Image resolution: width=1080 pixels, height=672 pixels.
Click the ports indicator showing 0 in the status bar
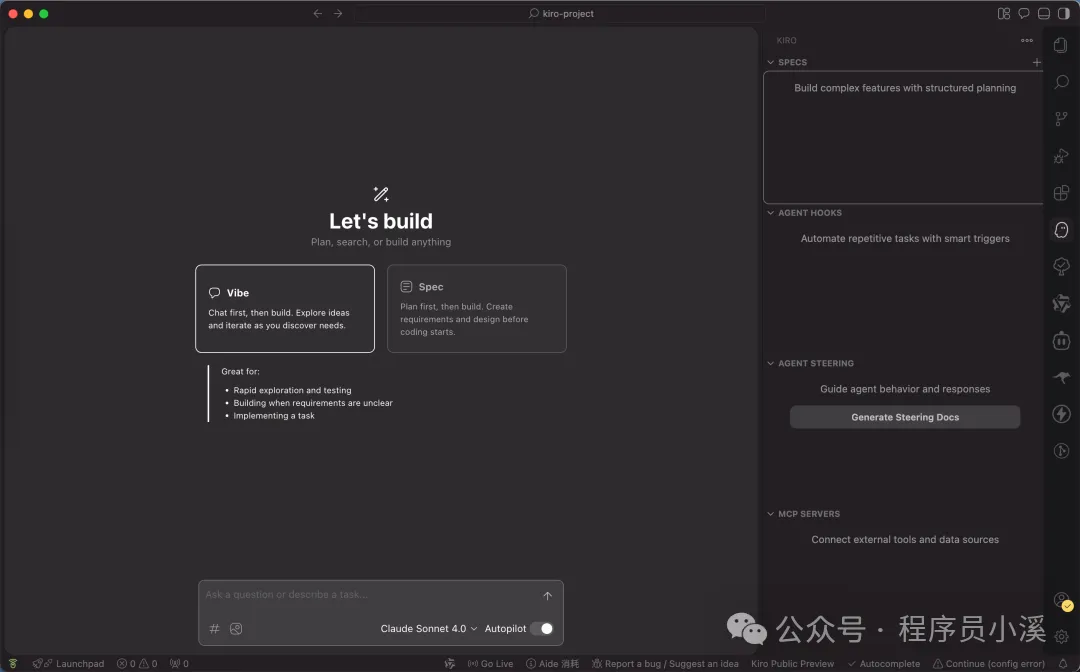[x=179, y=664]
